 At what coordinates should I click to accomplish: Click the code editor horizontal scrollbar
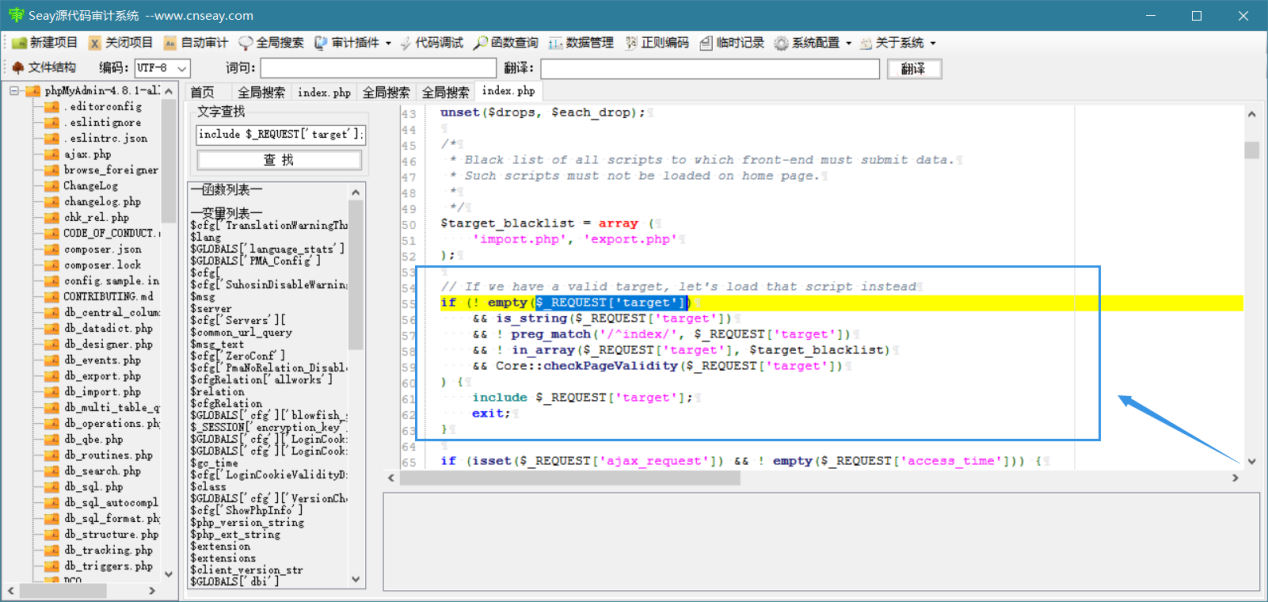[820, 478]
